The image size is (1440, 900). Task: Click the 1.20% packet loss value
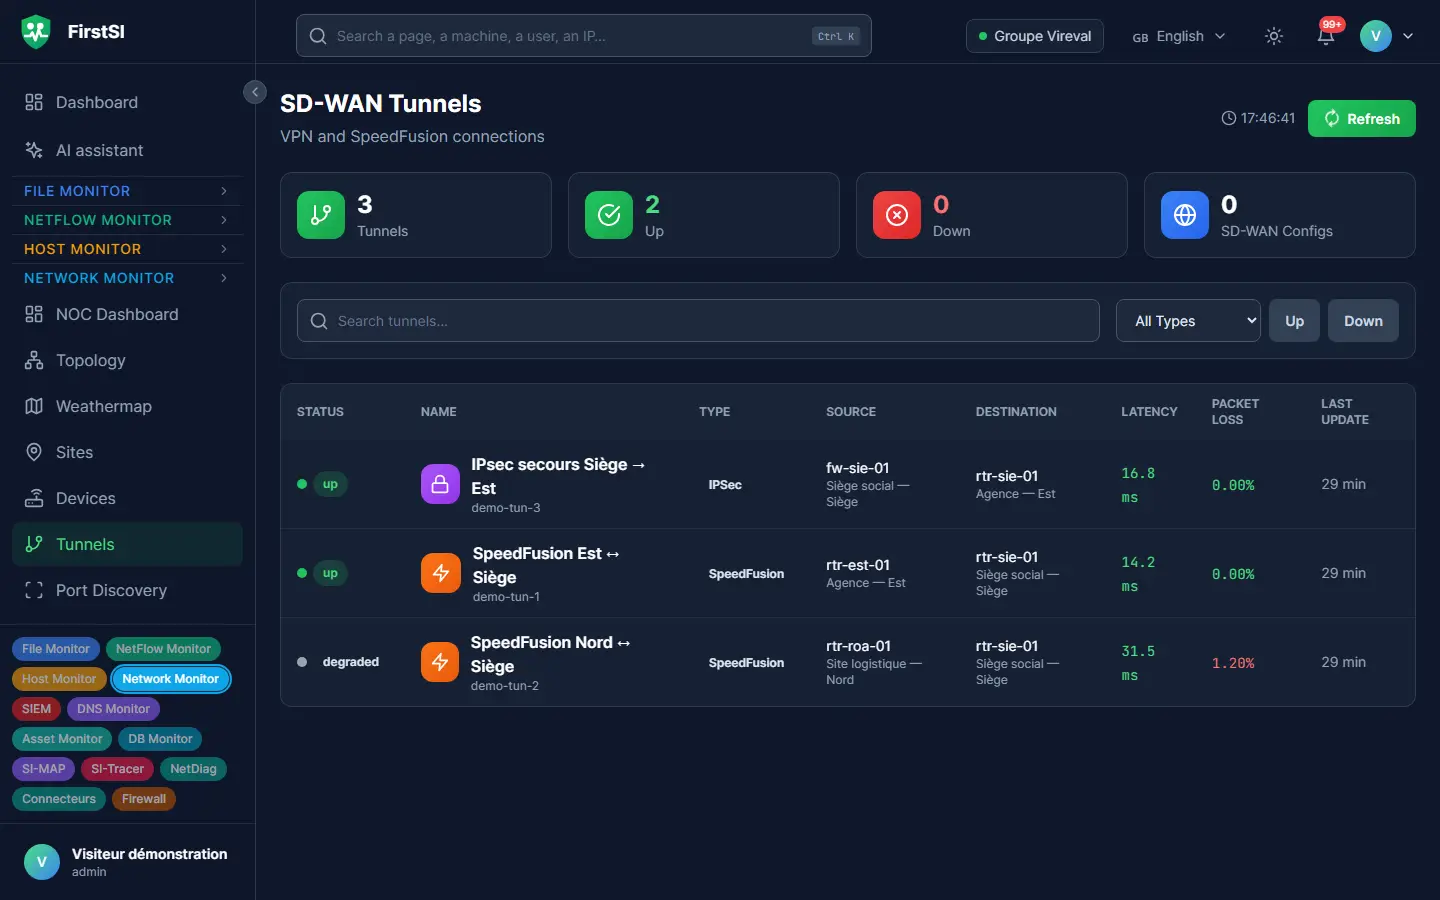coord(1233,663)
